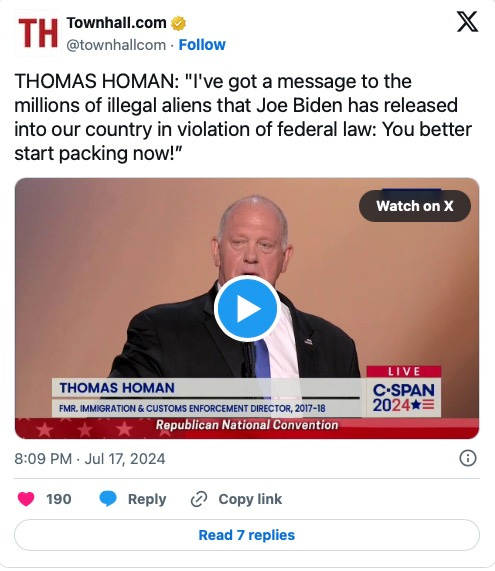Click the Reply text label
The image size is (495, 571).
click(147, 499)
